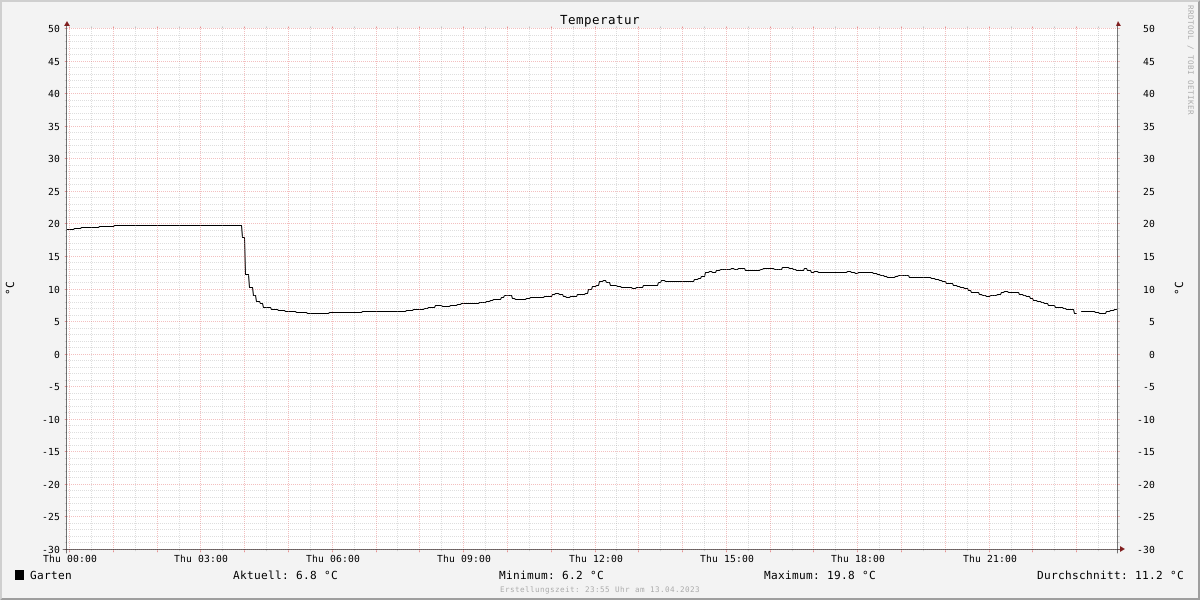Click the '0' label on the left axis
The height and width of the screenshot is (600, 1200).
point(57,355)
